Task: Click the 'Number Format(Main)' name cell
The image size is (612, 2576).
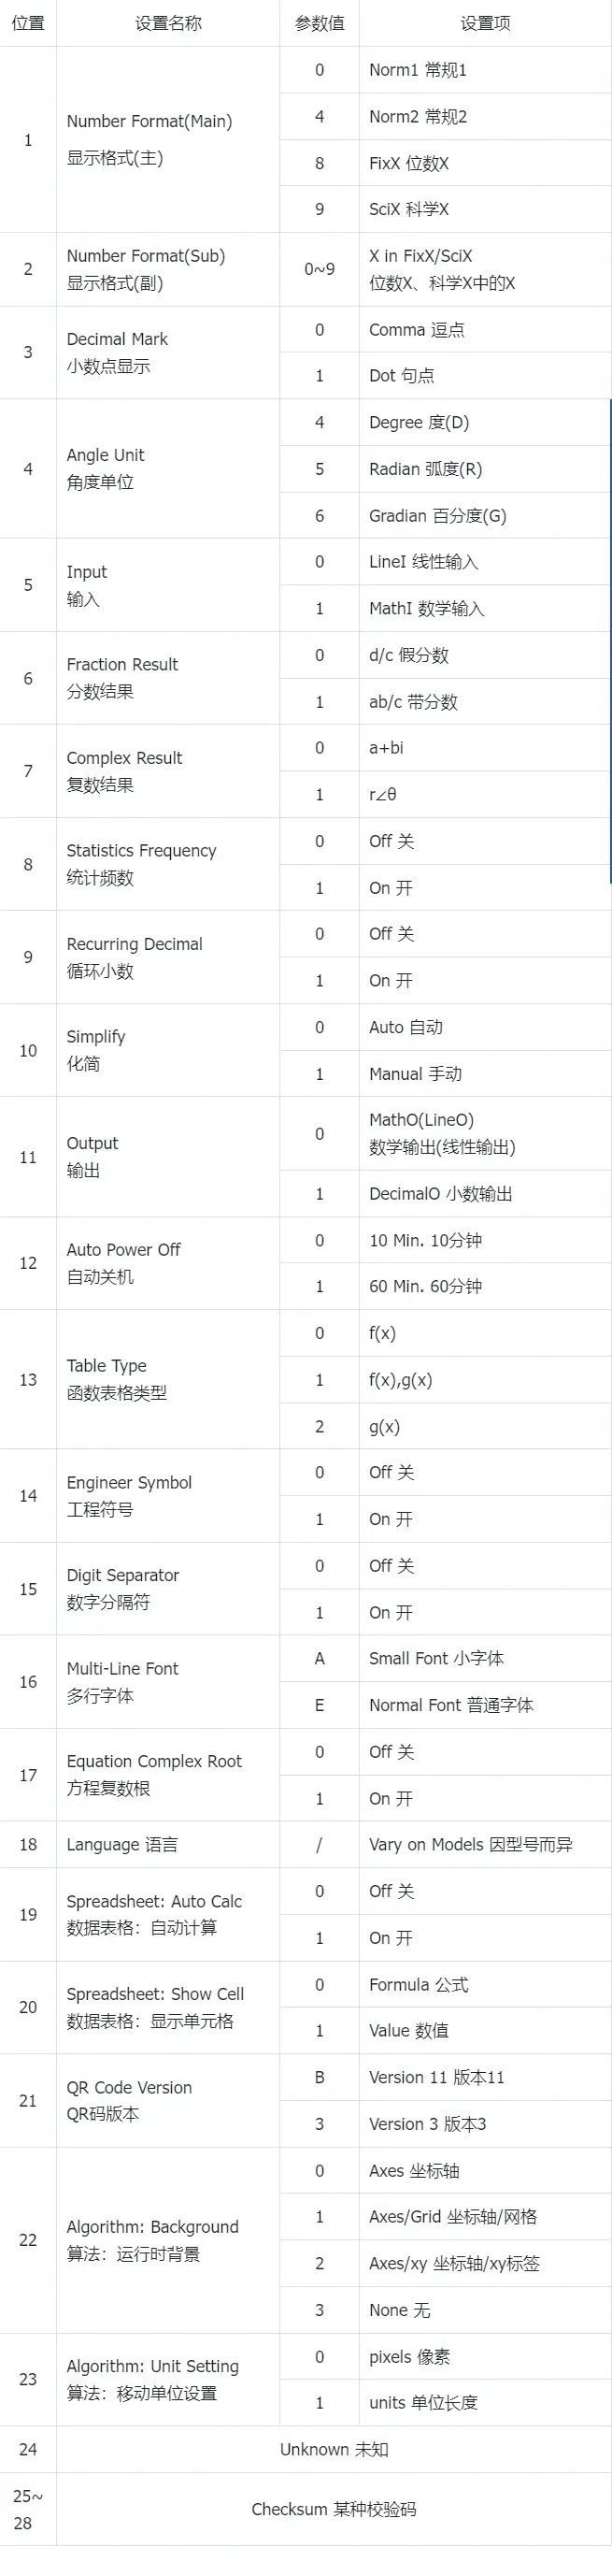Action: pyautogui.click(x=168, y=140)
